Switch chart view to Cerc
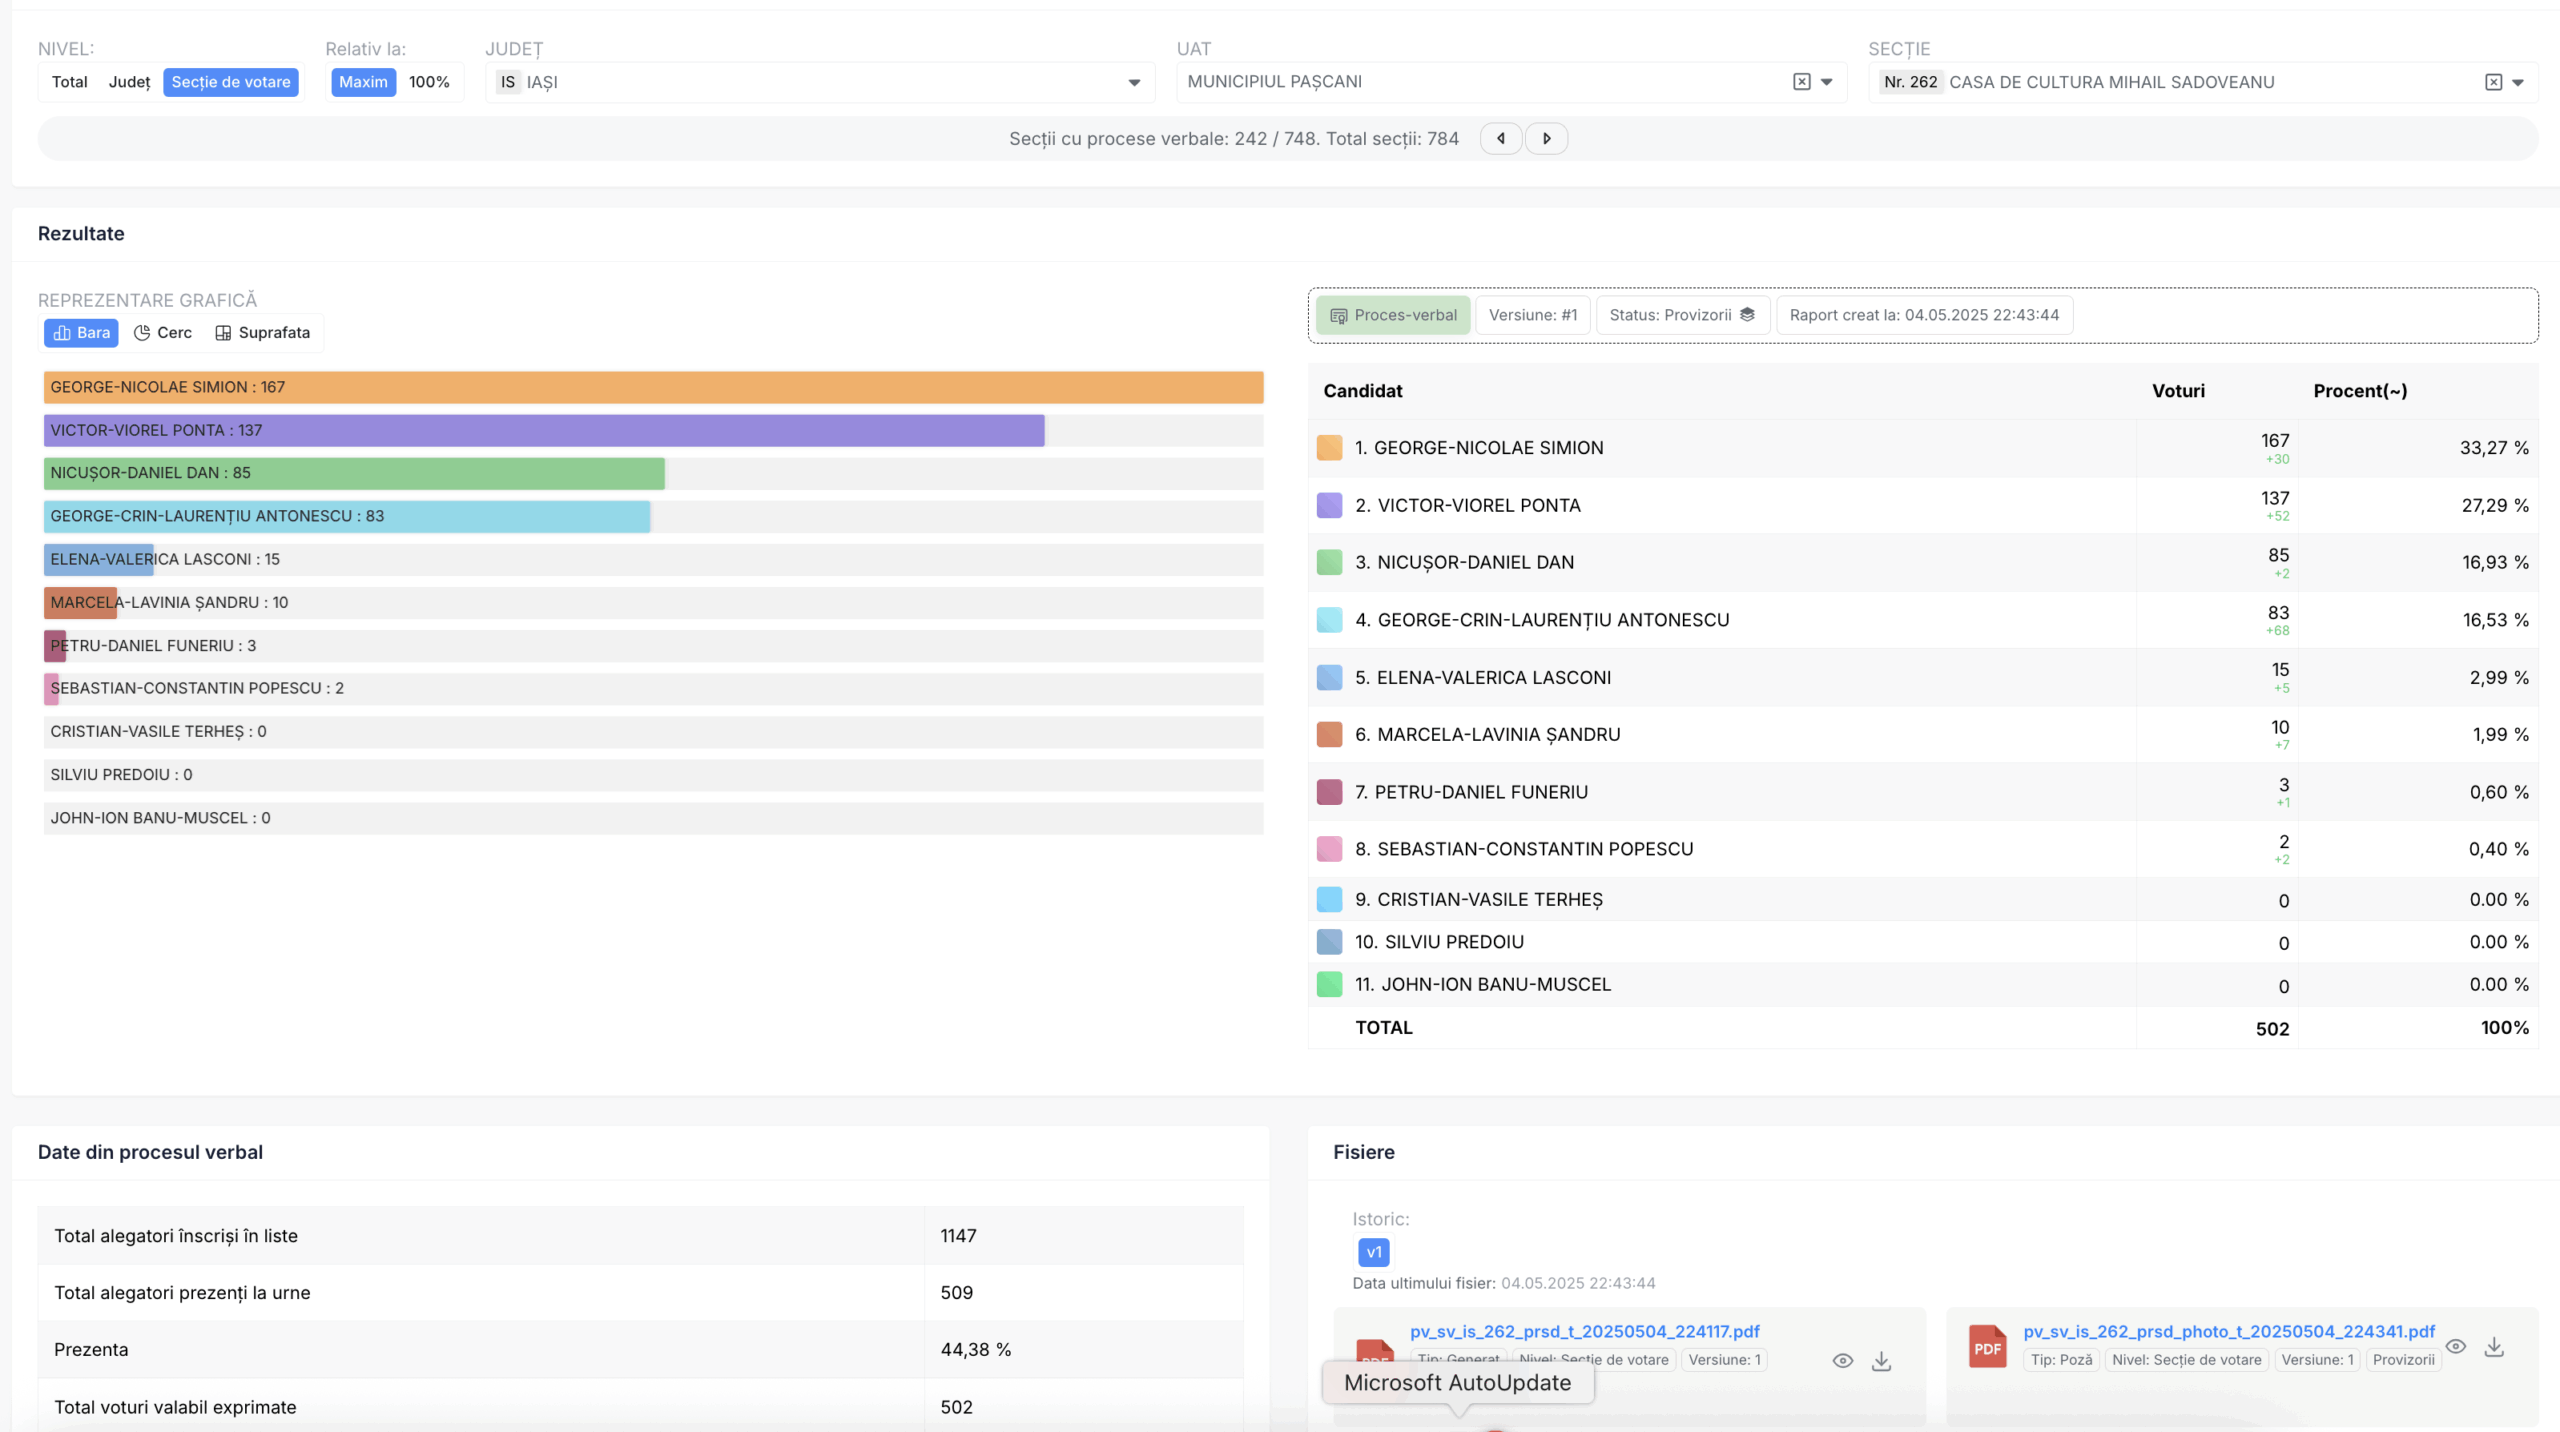 pos(163,333)
